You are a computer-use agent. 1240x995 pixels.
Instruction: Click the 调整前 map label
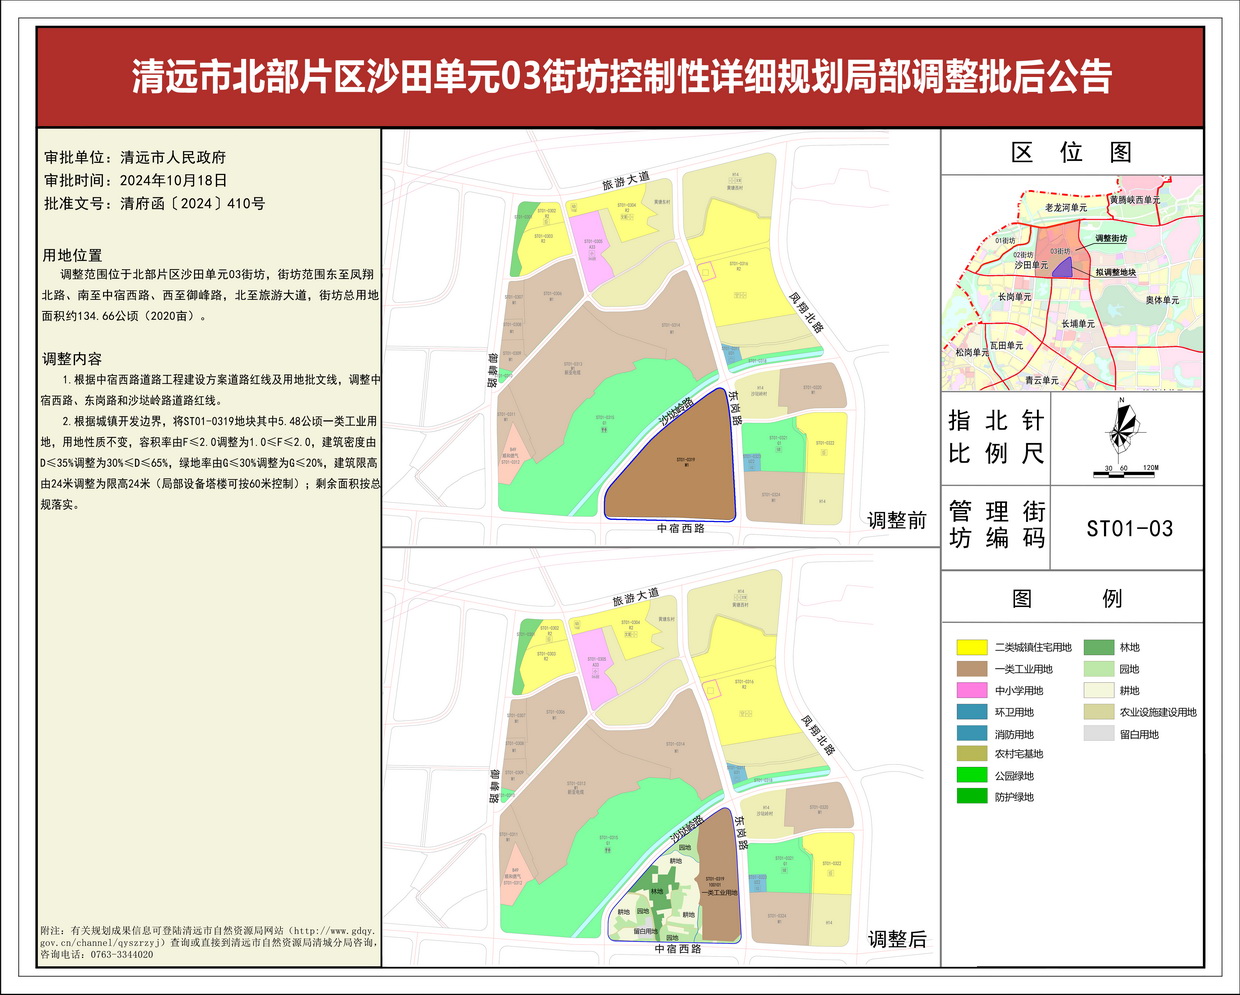[x=896, y=520]
